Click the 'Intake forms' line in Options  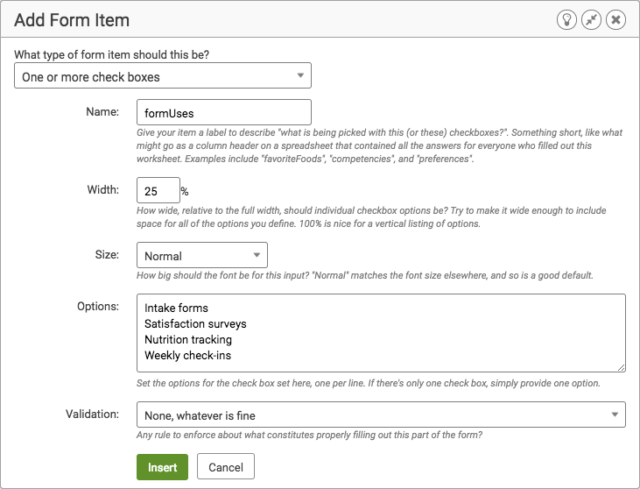(176, 308)
